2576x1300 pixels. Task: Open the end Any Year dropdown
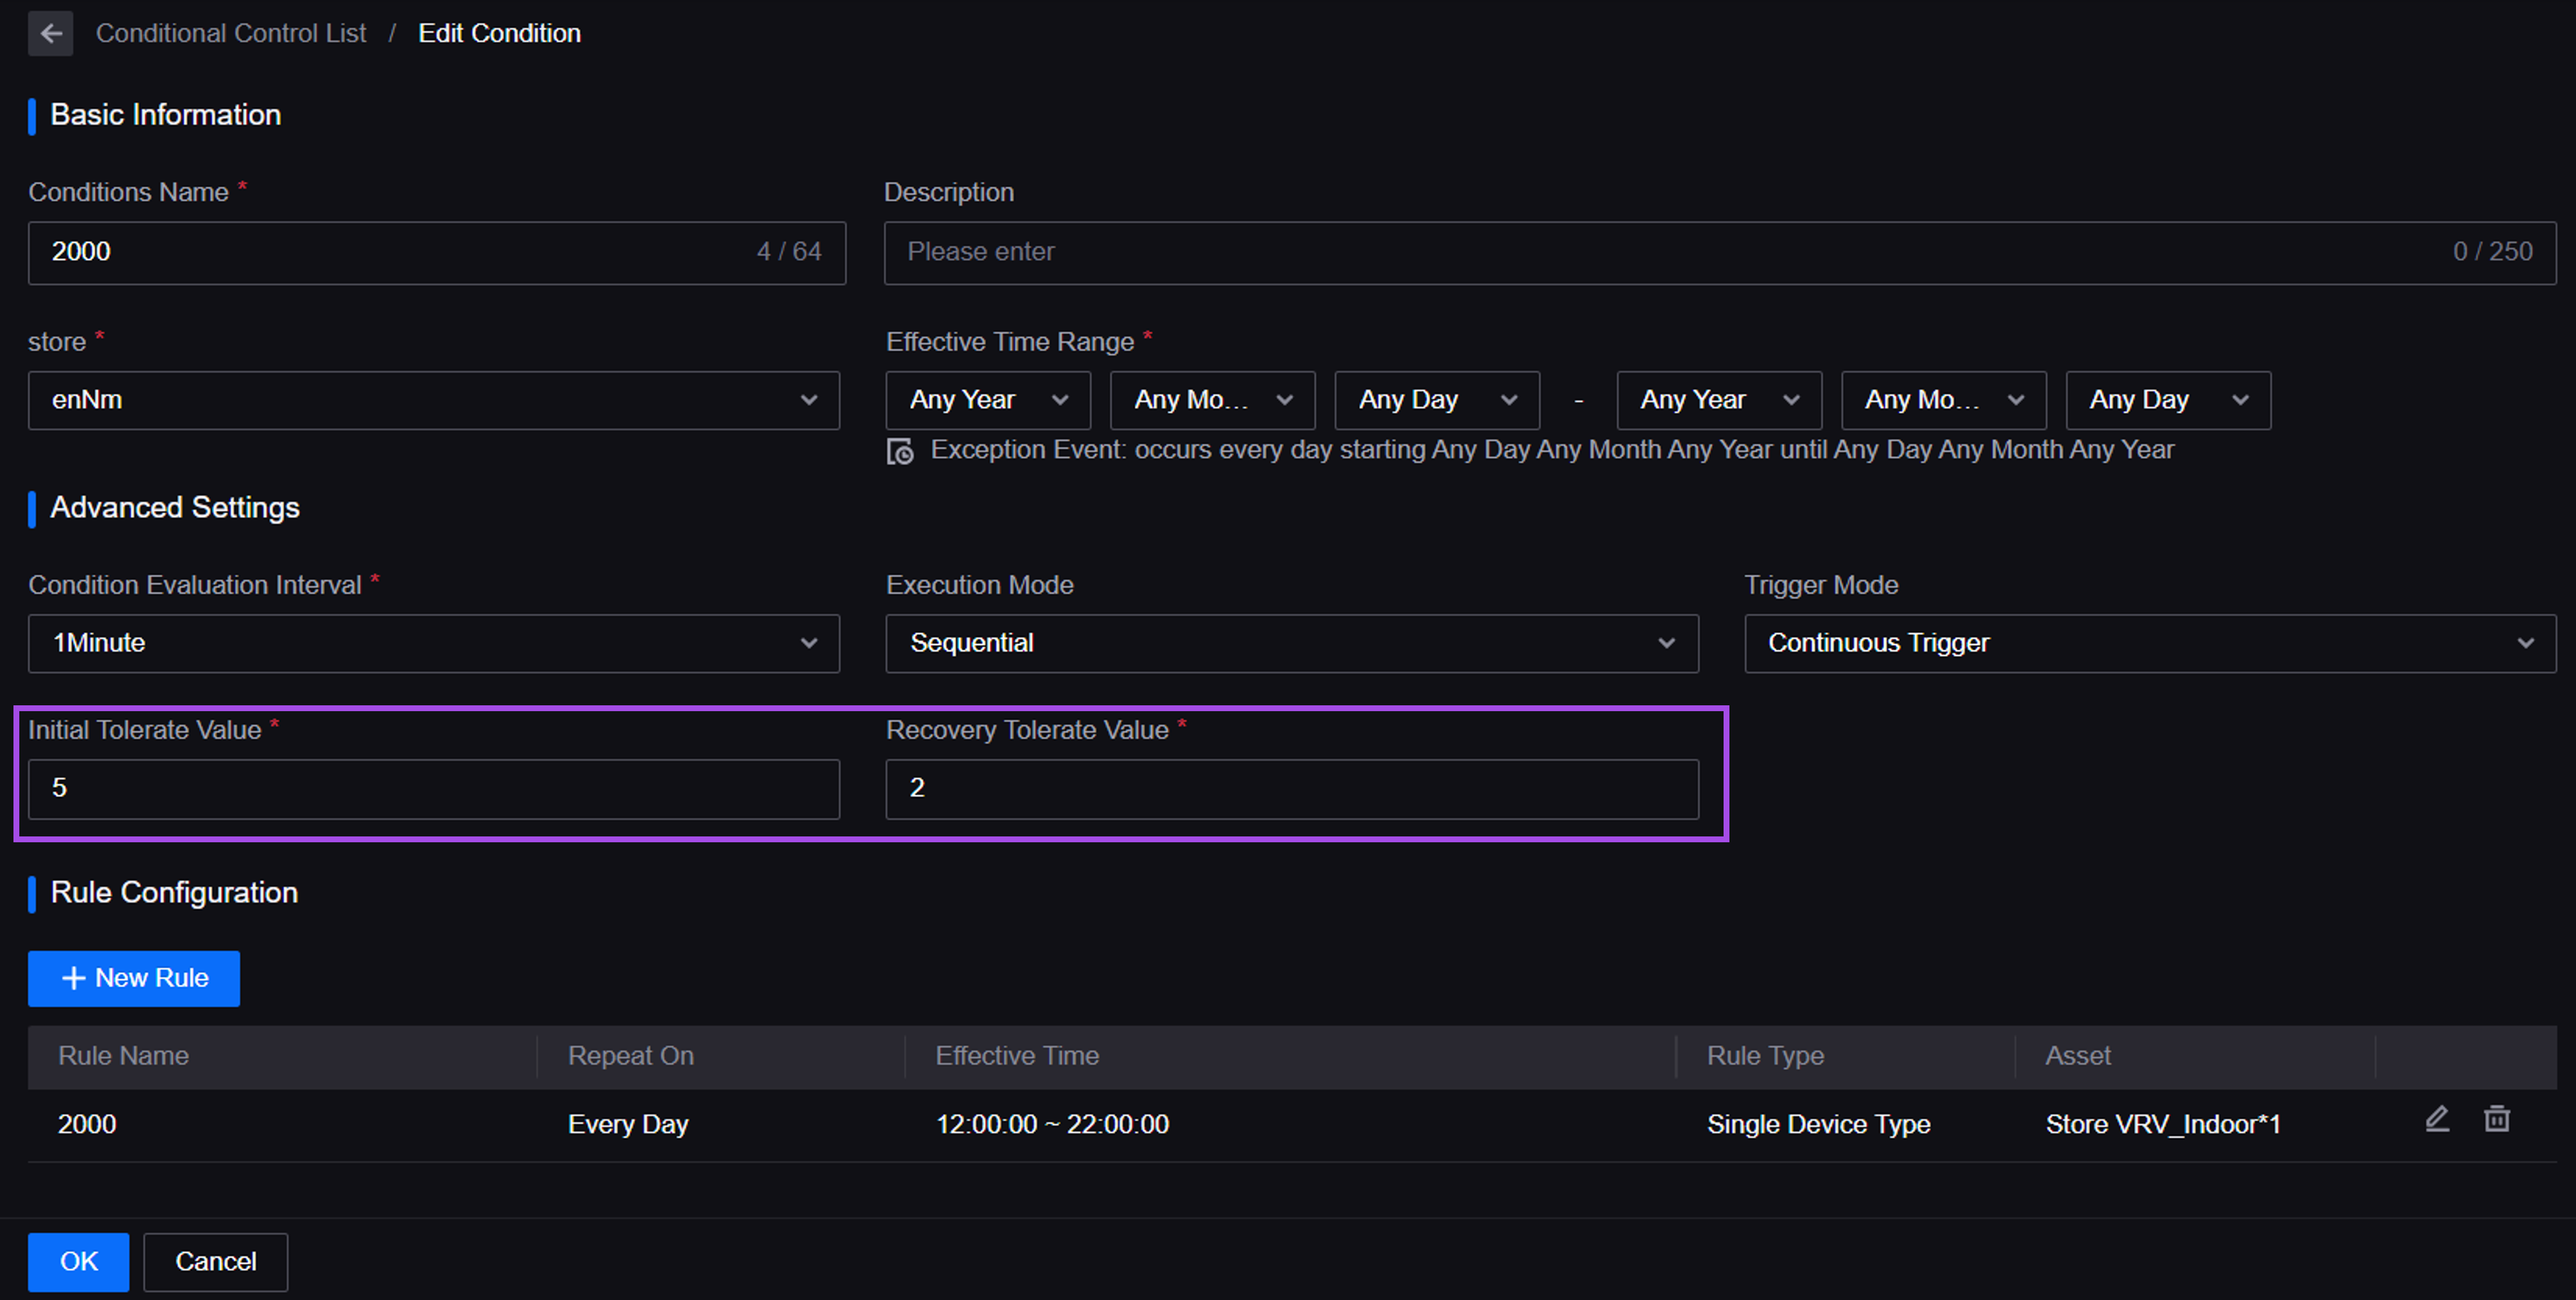(x=1718, y=400)
